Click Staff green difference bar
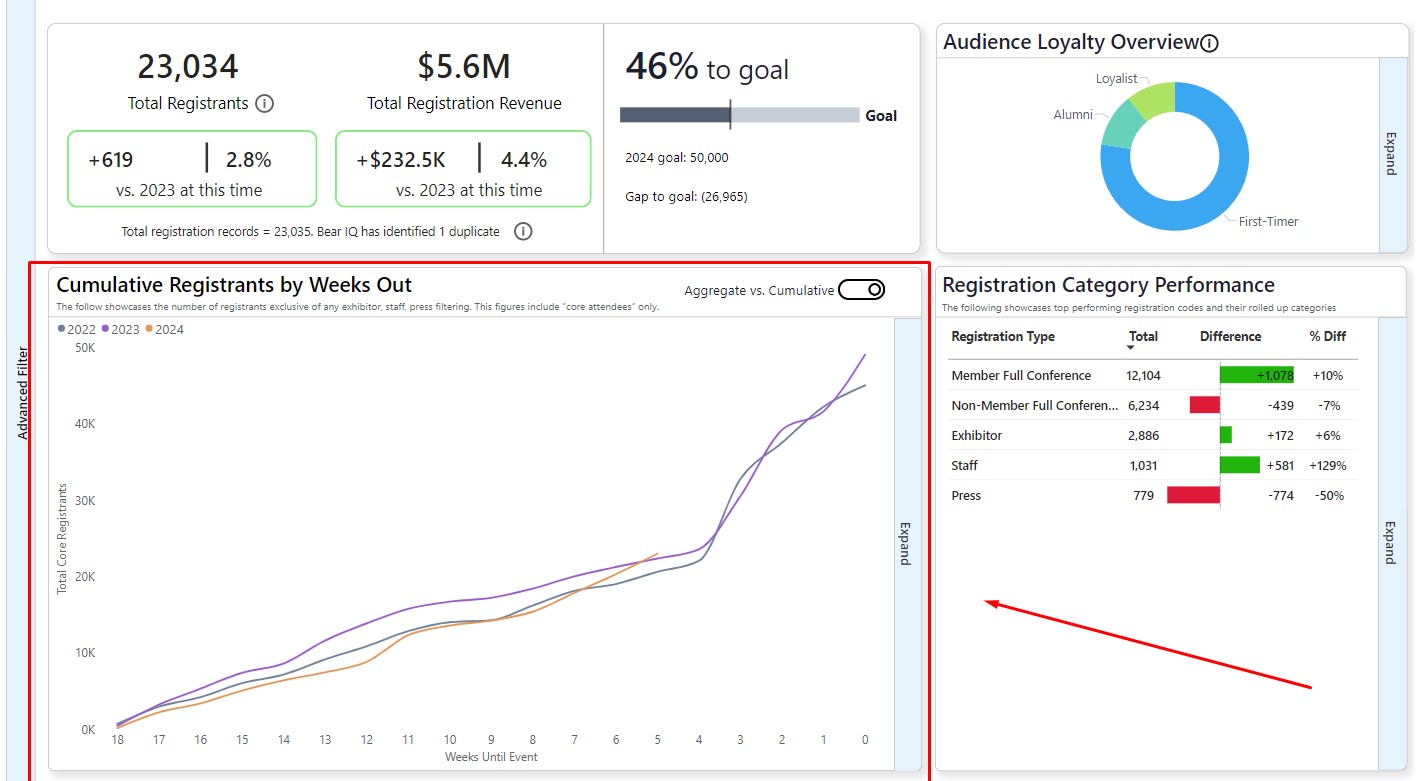This screenshot has height=781, width=1423. coord(1239,465)
